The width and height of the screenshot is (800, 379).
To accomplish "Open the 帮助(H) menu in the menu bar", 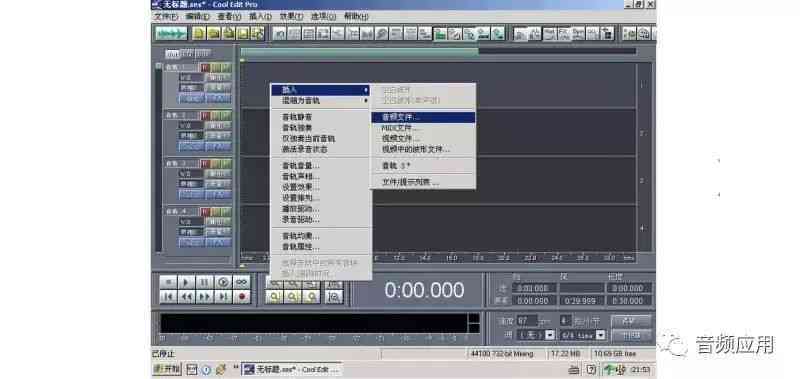I will 356,16.
